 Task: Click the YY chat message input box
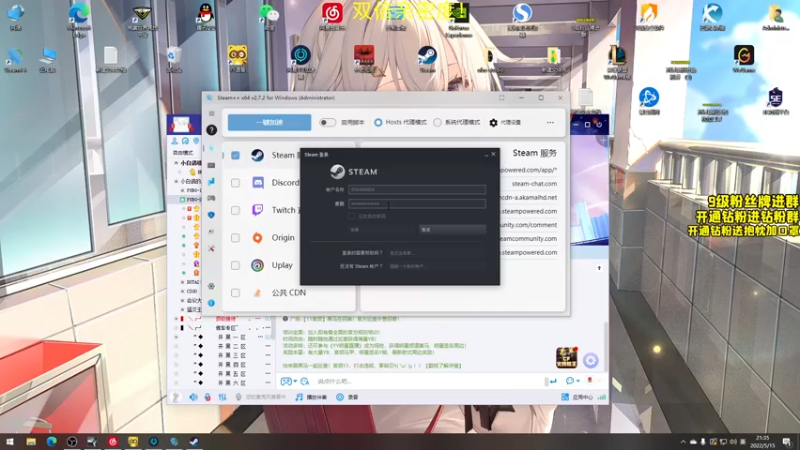pos(429,381)
